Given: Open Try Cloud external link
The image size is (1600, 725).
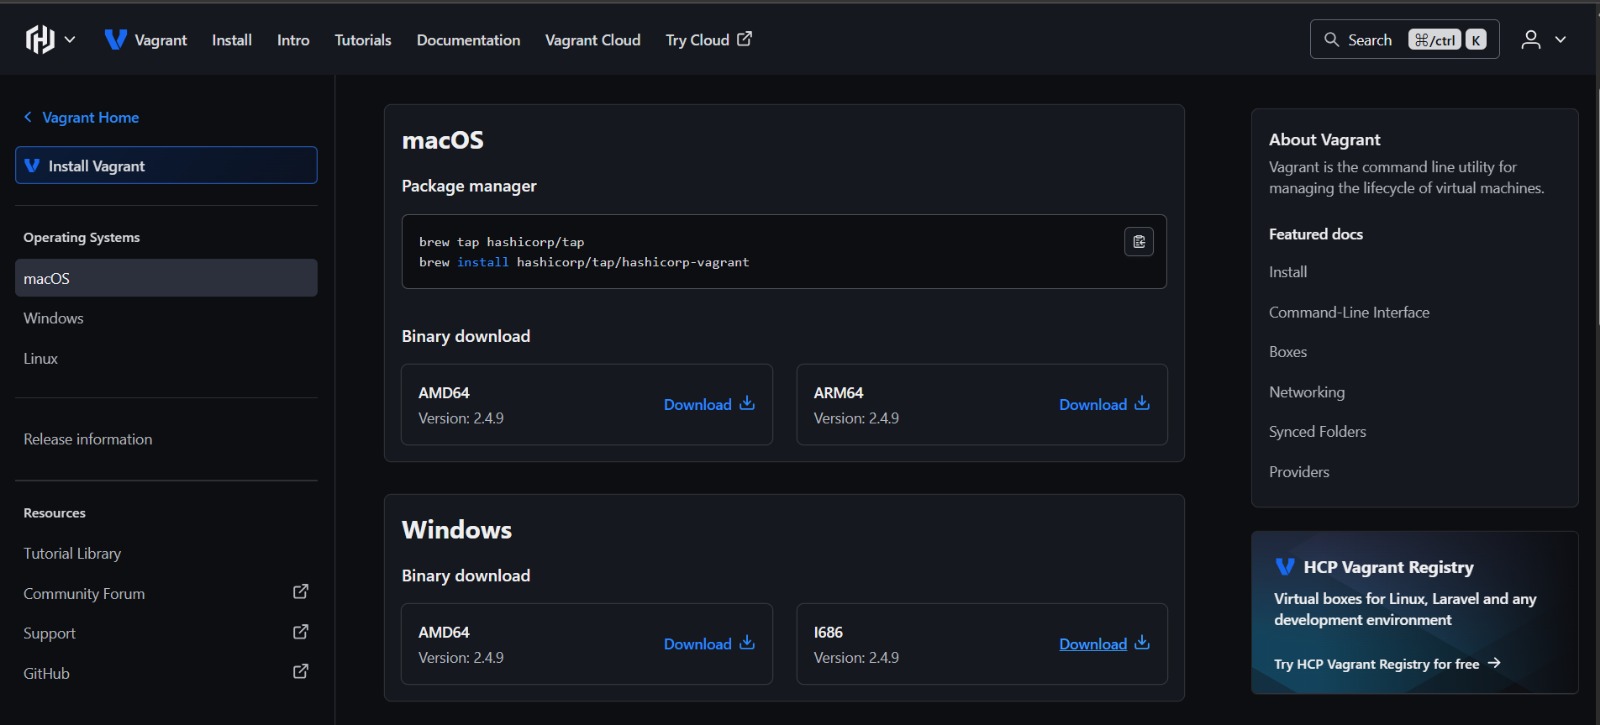Looking at the screenshot, I should [708, 40].
